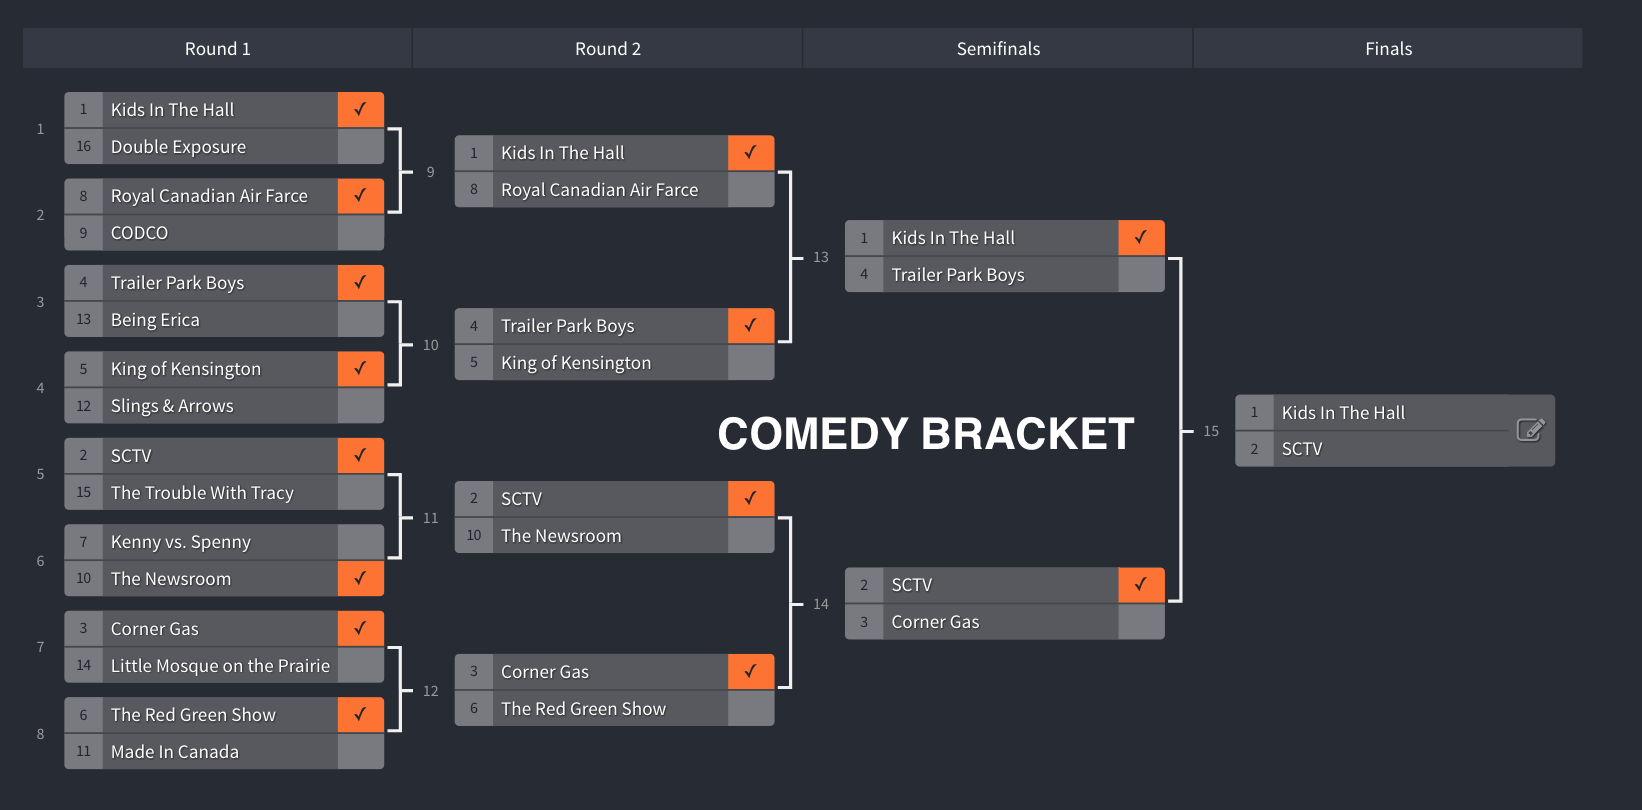The image size is (1642, 810).
Task: Toggle the empty score box beside Kenny vs. Spenny
Action: tap(360, 542)
